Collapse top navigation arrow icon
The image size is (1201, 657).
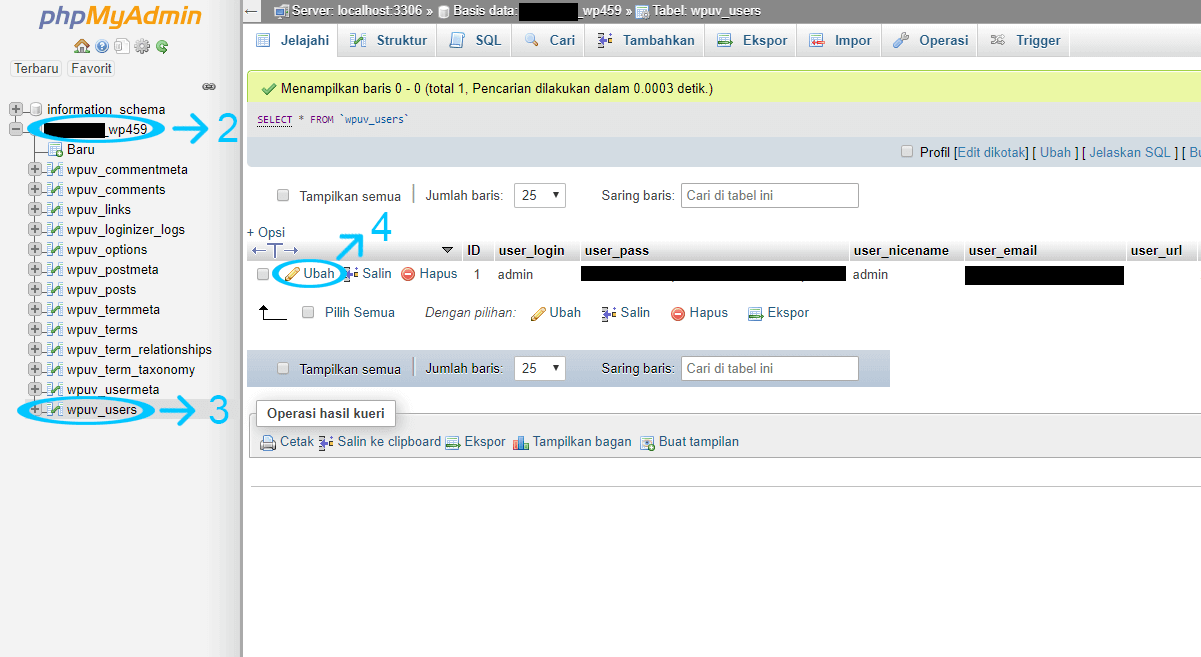(x=252, y=11)
